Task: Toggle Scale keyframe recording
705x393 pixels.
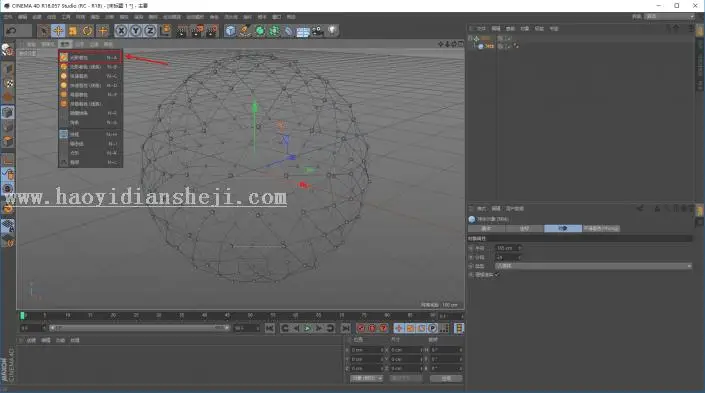Action: click(x=410, y=328)
